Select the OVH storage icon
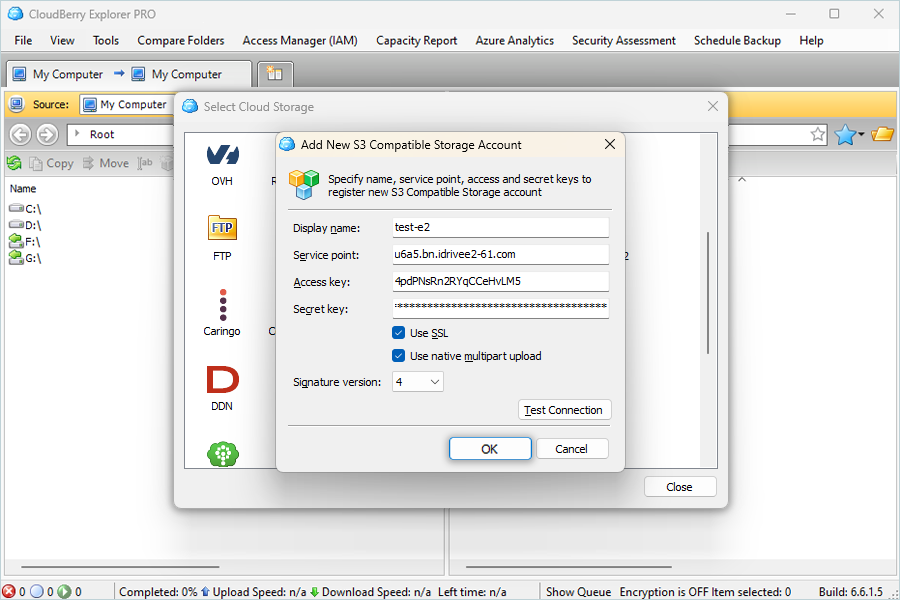Image resolution: width=900 pixels, height=600 pixels. [x=222, y=155]
